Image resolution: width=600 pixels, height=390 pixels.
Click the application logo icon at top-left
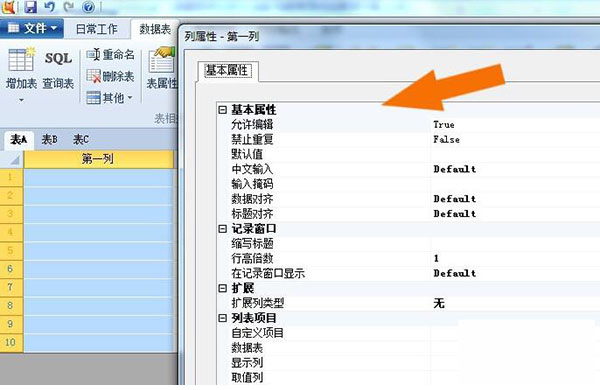8,7
